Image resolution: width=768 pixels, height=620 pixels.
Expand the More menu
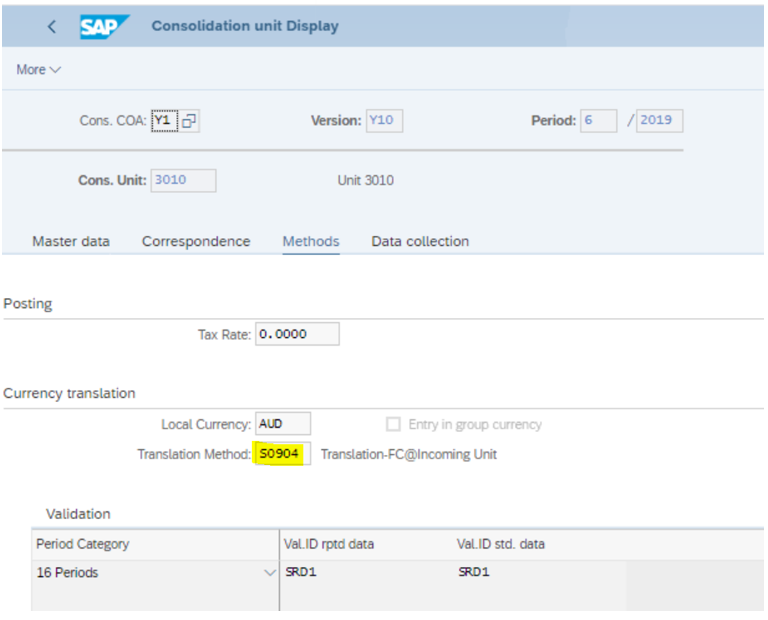point(39,70)
